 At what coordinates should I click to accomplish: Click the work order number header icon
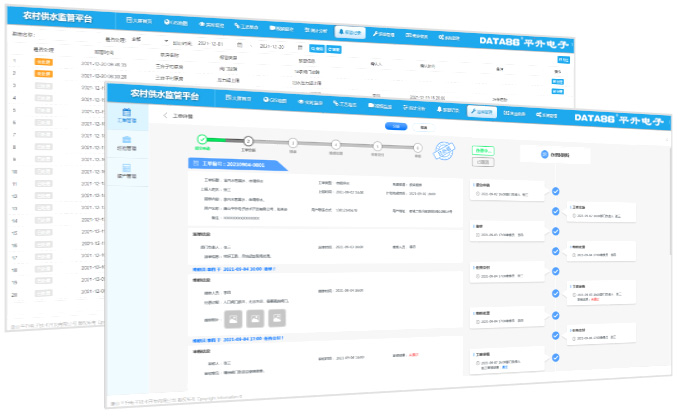click(x=196, y=163)
